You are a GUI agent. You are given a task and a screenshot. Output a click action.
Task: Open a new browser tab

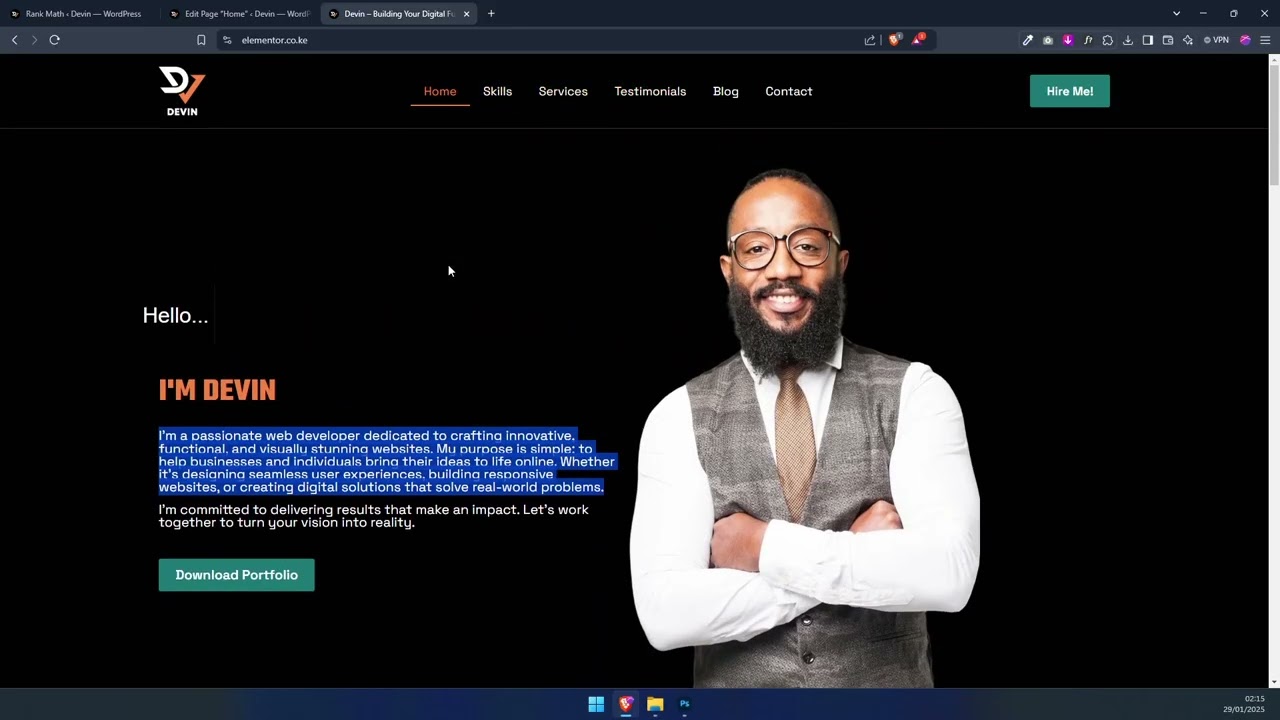coord(491,14)
